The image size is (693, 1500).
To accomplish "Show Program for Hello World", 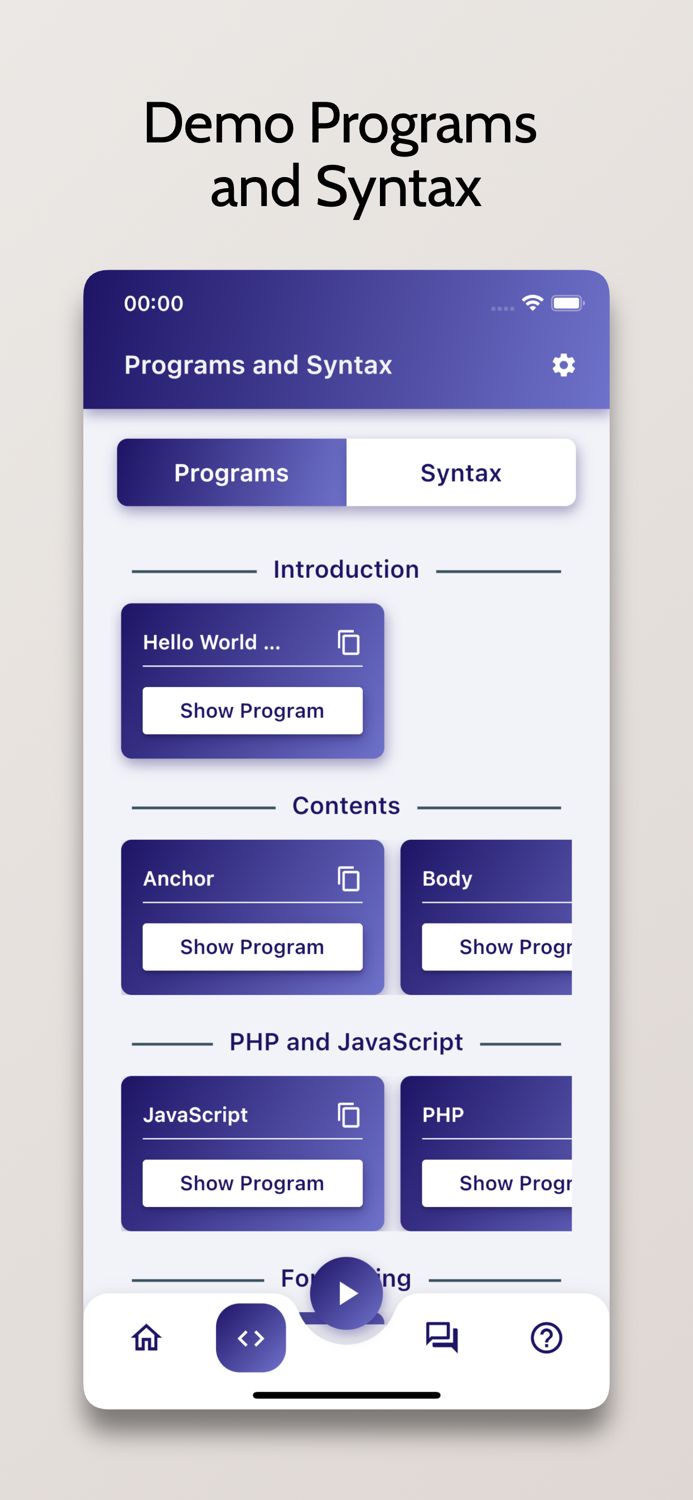I will click(252, 710).
